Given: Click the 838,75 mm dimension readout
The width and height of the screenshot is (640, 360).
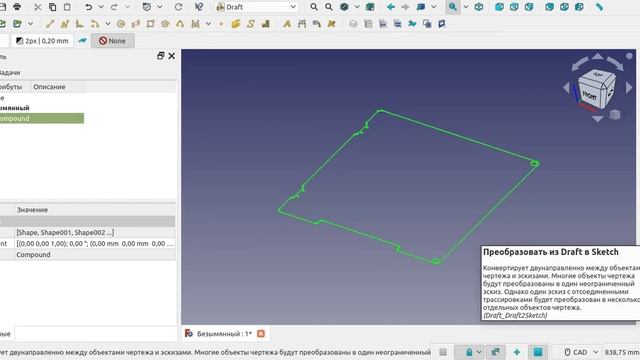Looking at the screenshot, I should tap(622, 352).
